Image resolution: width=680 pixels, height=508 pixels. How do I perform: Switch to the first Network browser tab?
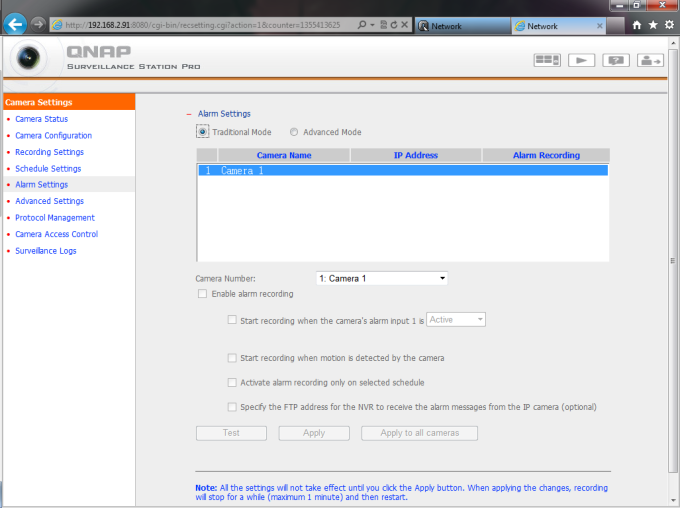tap(458, 26)
